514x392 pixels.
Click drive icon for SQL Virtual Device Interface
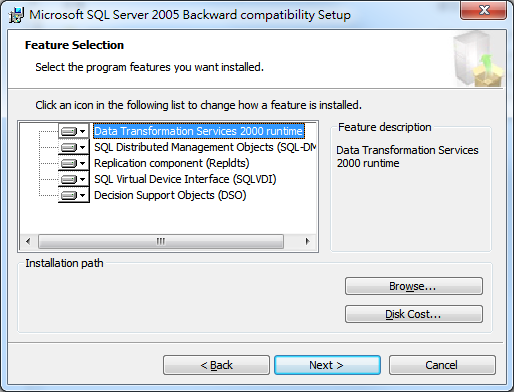coord(74,179)
